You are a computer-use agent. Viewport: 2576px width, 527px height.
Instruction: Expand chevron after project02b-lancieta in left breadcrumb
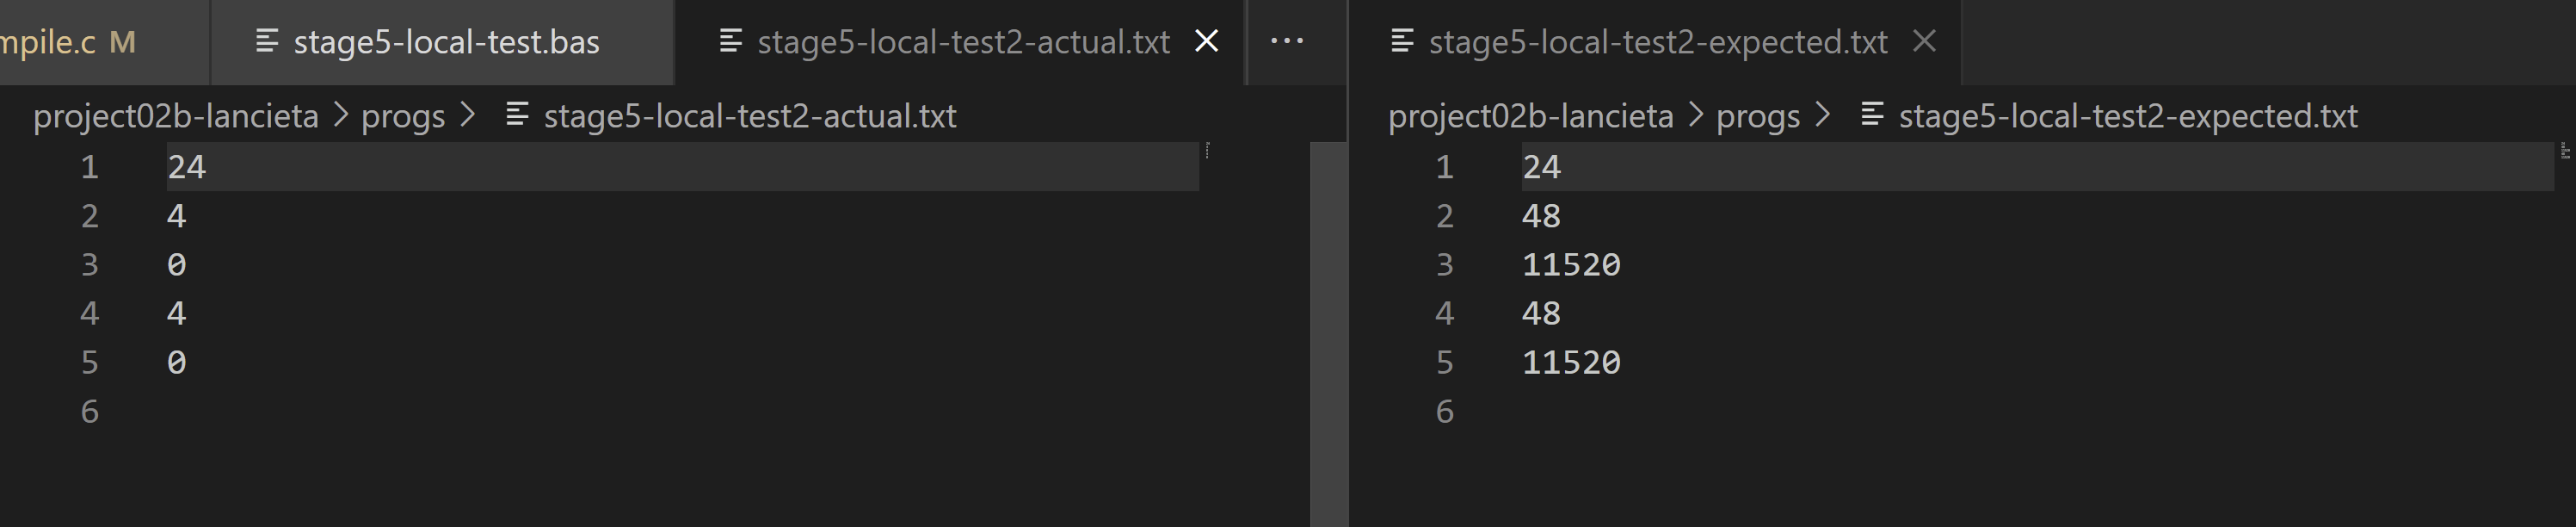pyautogui.click(x=341, y=116)
